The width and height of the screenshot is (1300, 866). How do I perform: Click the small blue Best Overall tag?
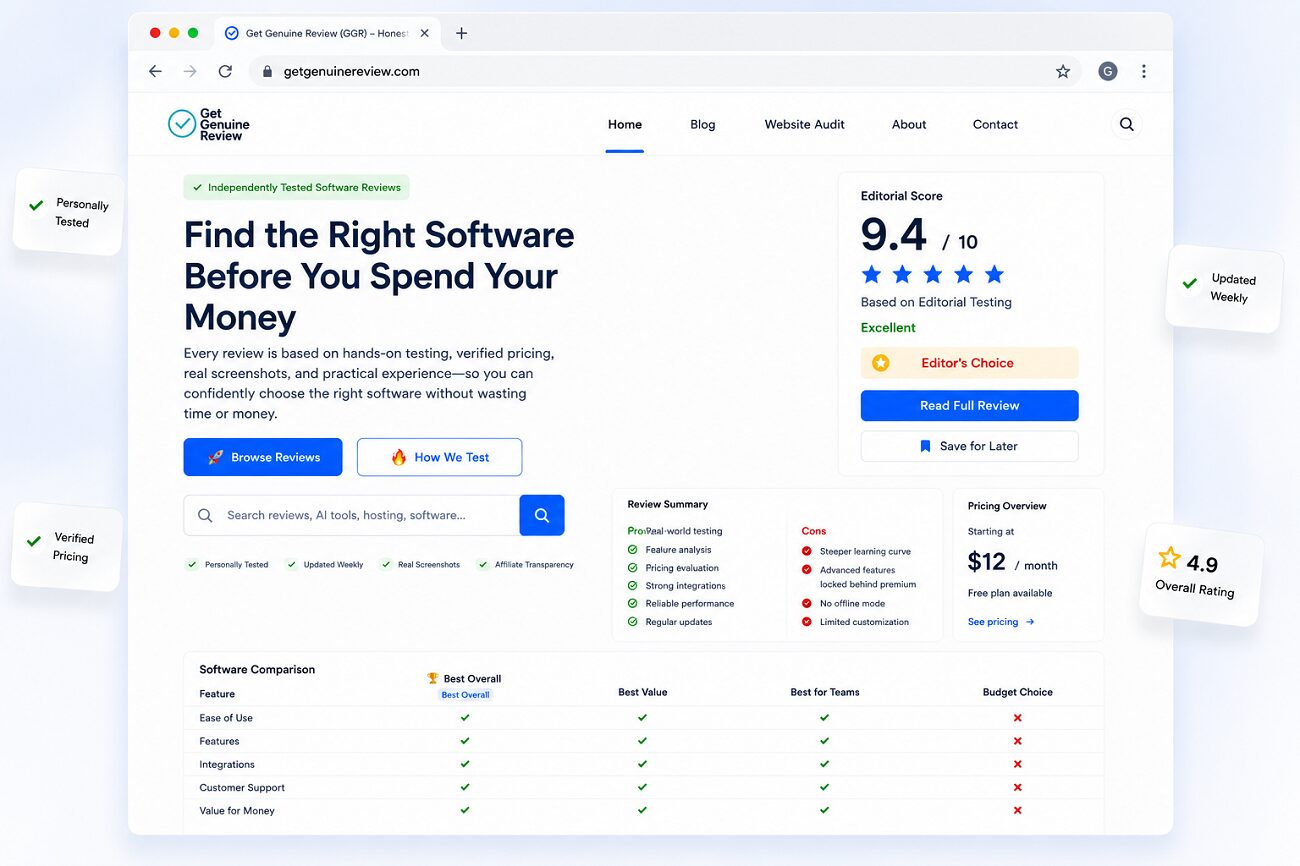tap(466, 695)
